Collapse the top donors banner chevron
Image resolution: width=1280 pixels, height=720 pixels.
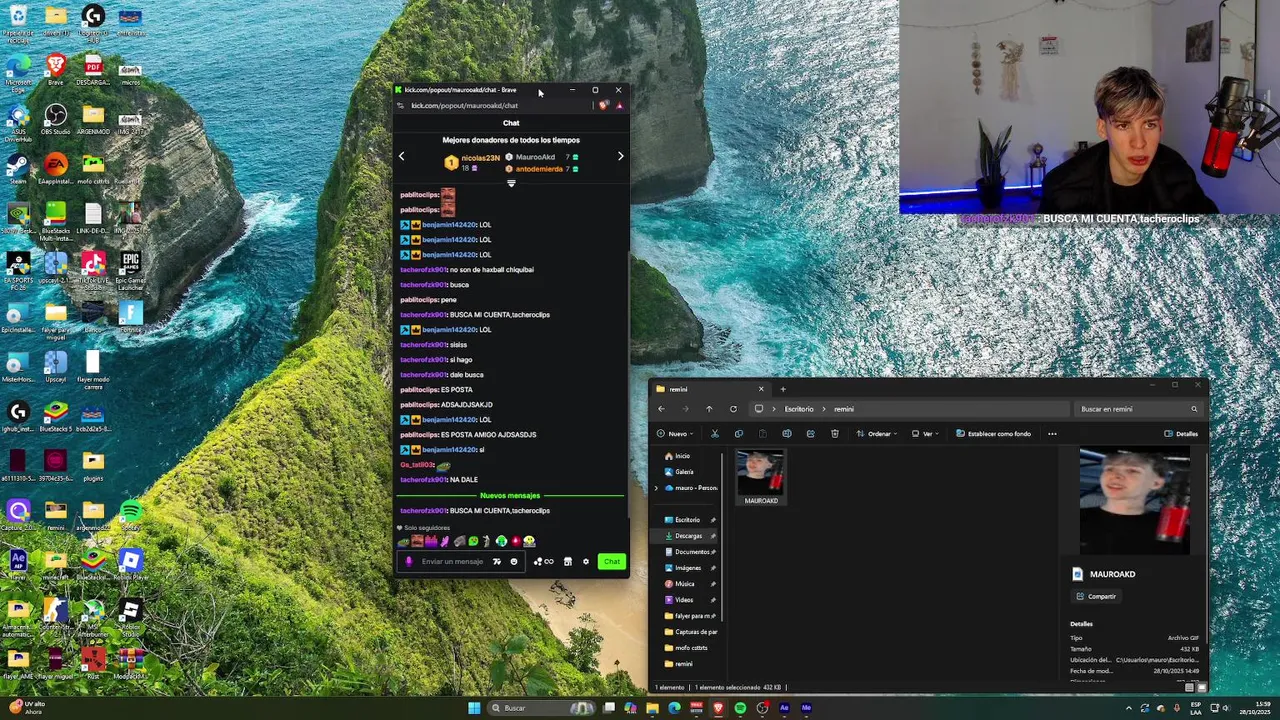click(x=511, y=184)
